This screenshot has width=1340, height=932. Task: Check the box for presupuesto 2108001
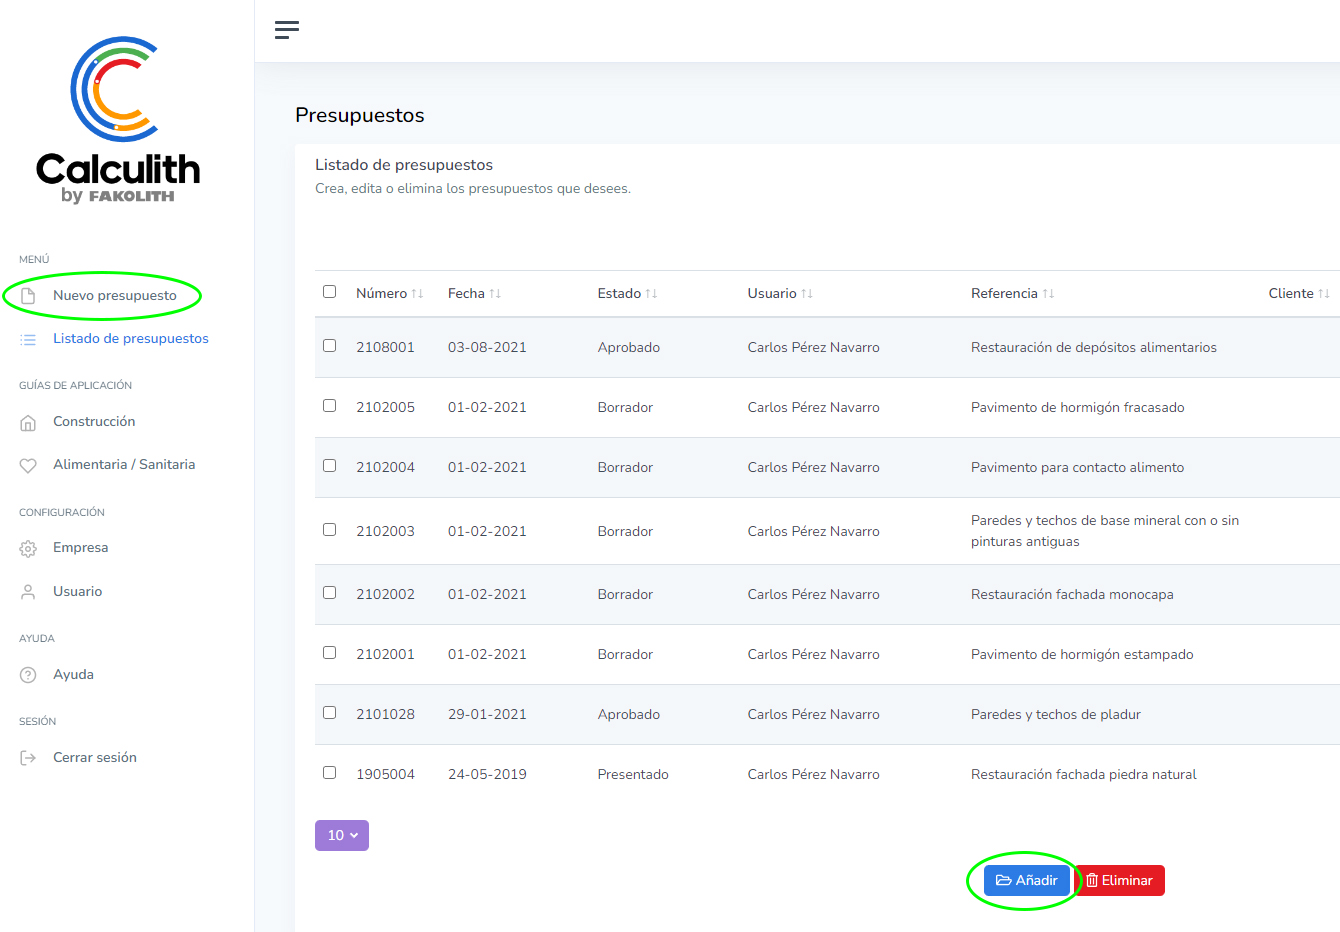coord(329,346)
